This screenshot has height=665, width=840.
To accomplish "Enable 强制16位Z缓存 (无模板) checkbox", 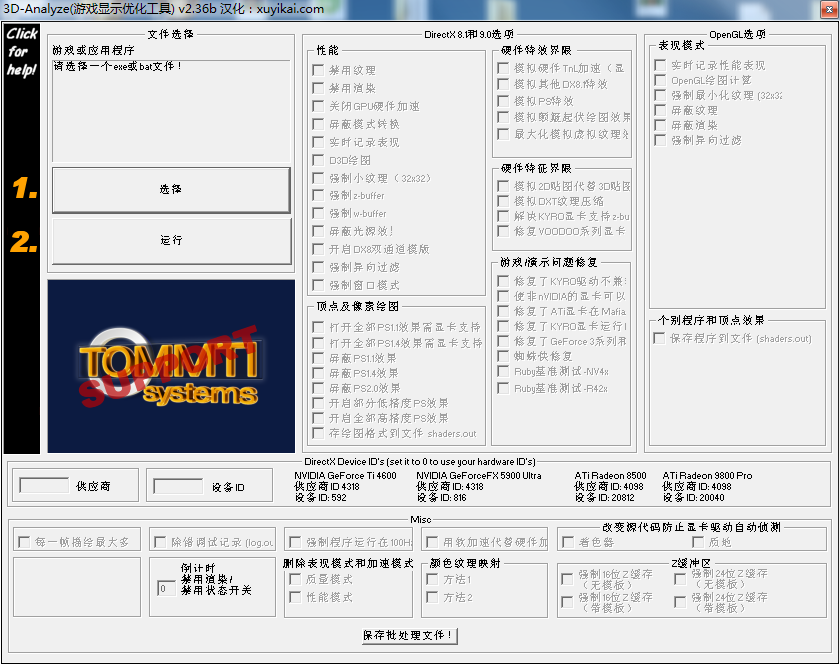I will [x=567, y=579].
